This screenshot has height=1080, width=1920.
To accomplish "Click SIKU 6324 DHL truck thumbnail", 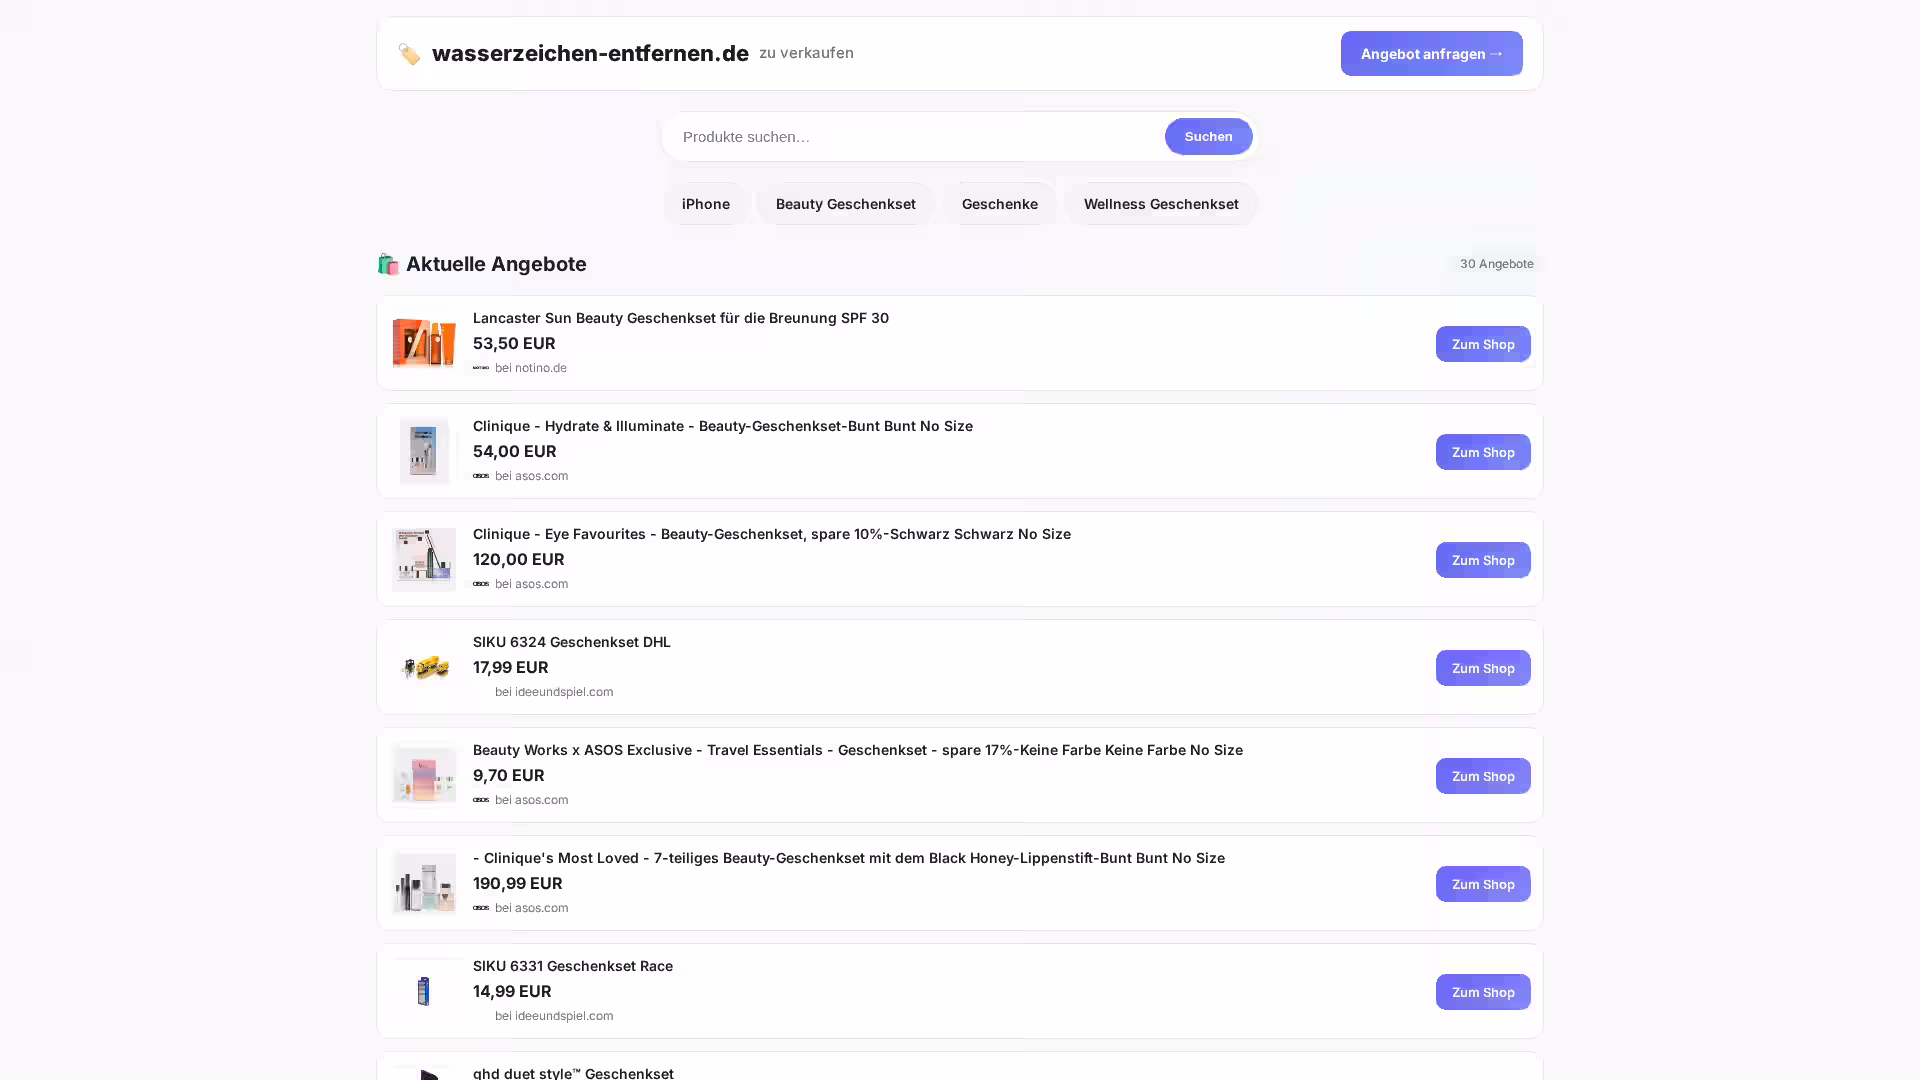I will (424, 667).
